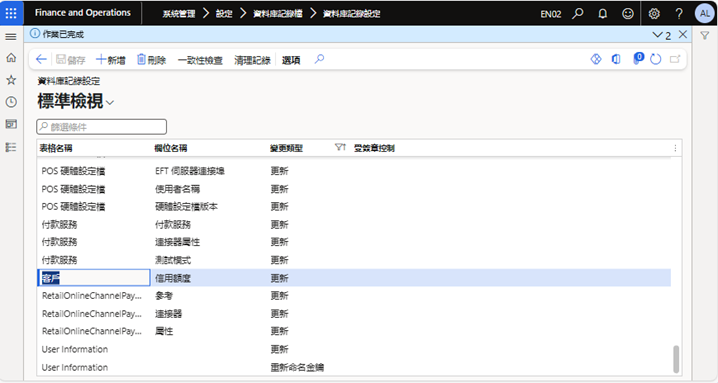Open the filter pane funnel icon
718x383 pixels.
tap(705, 35)
